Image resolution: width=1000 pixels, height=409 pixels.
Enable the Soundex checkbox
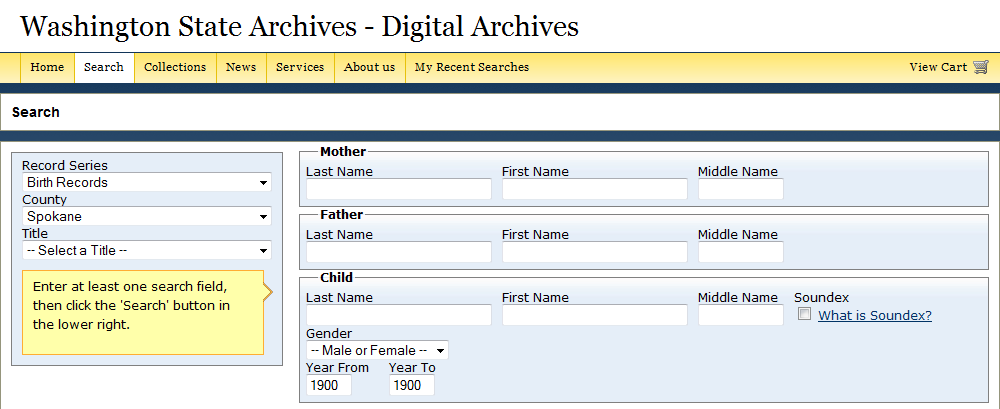[x=805, y=314]
